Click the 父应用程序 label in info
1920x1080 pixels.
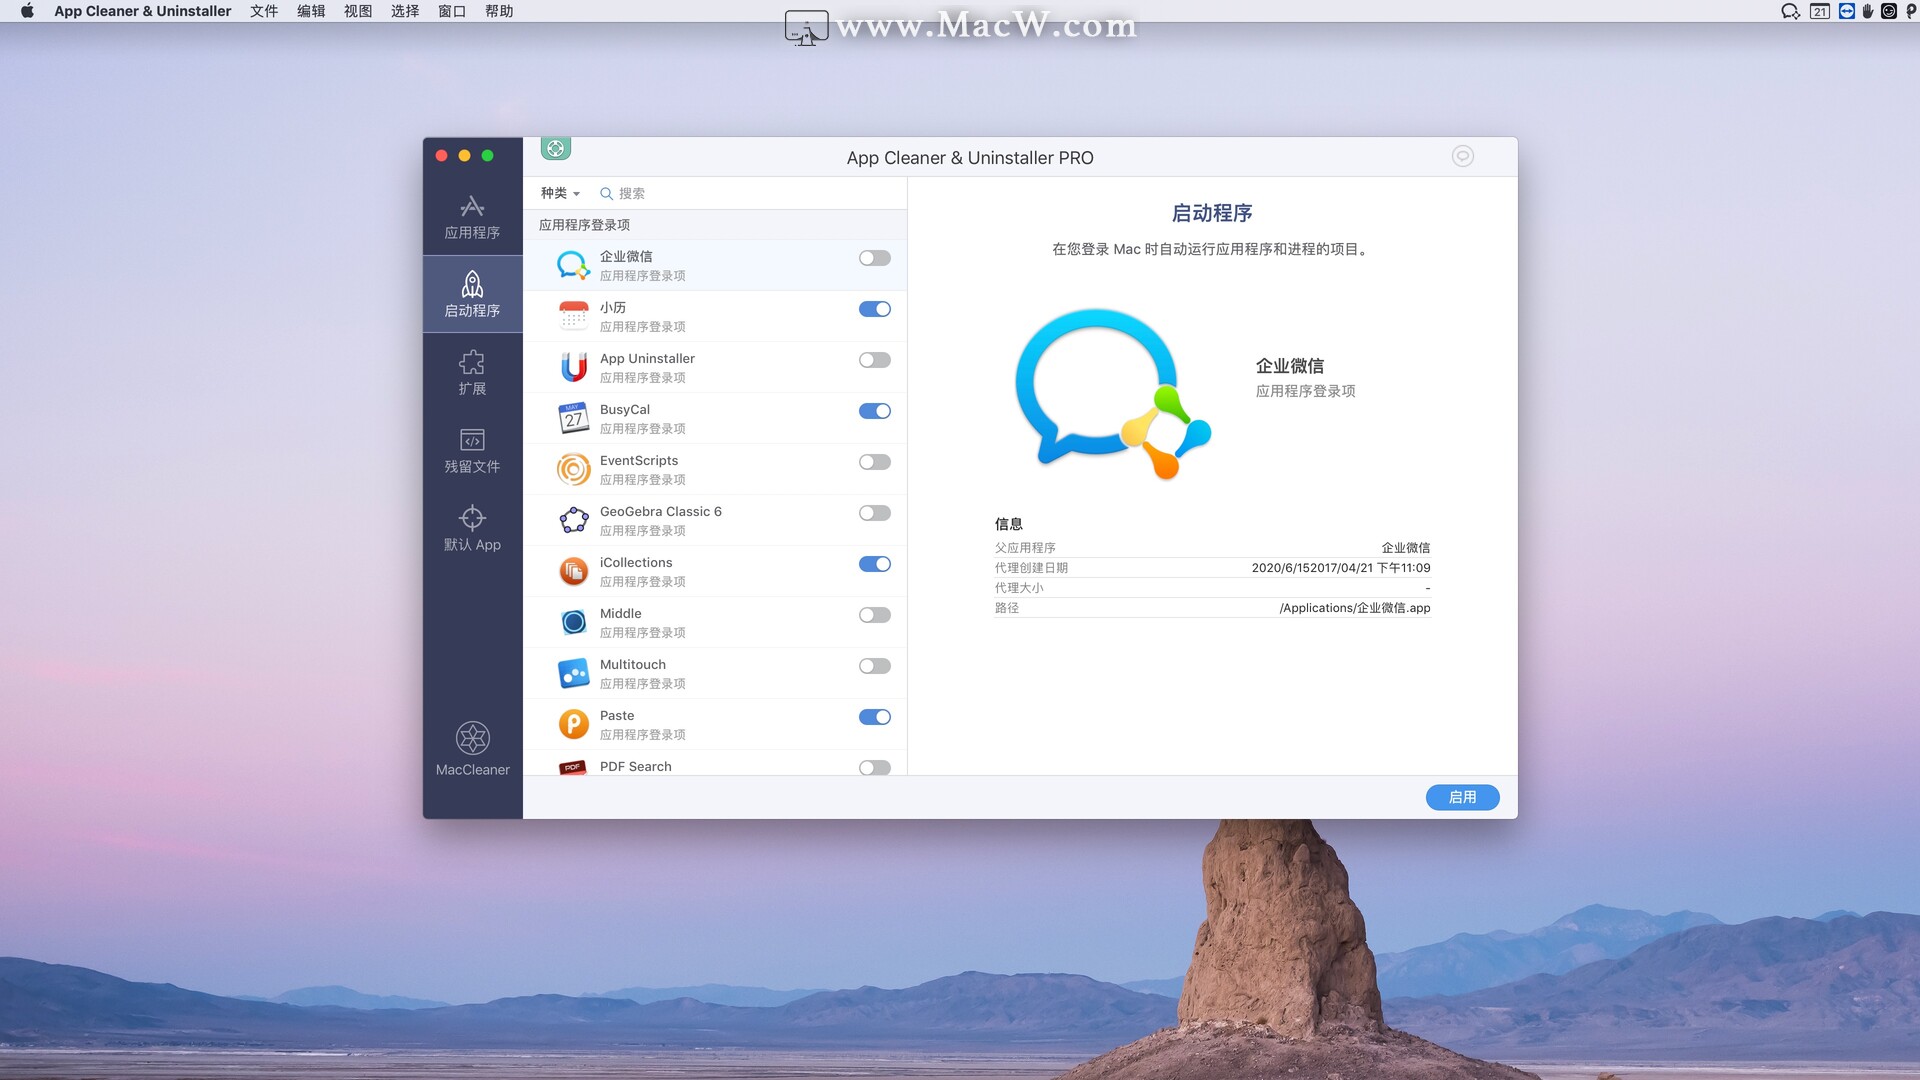1025,548
